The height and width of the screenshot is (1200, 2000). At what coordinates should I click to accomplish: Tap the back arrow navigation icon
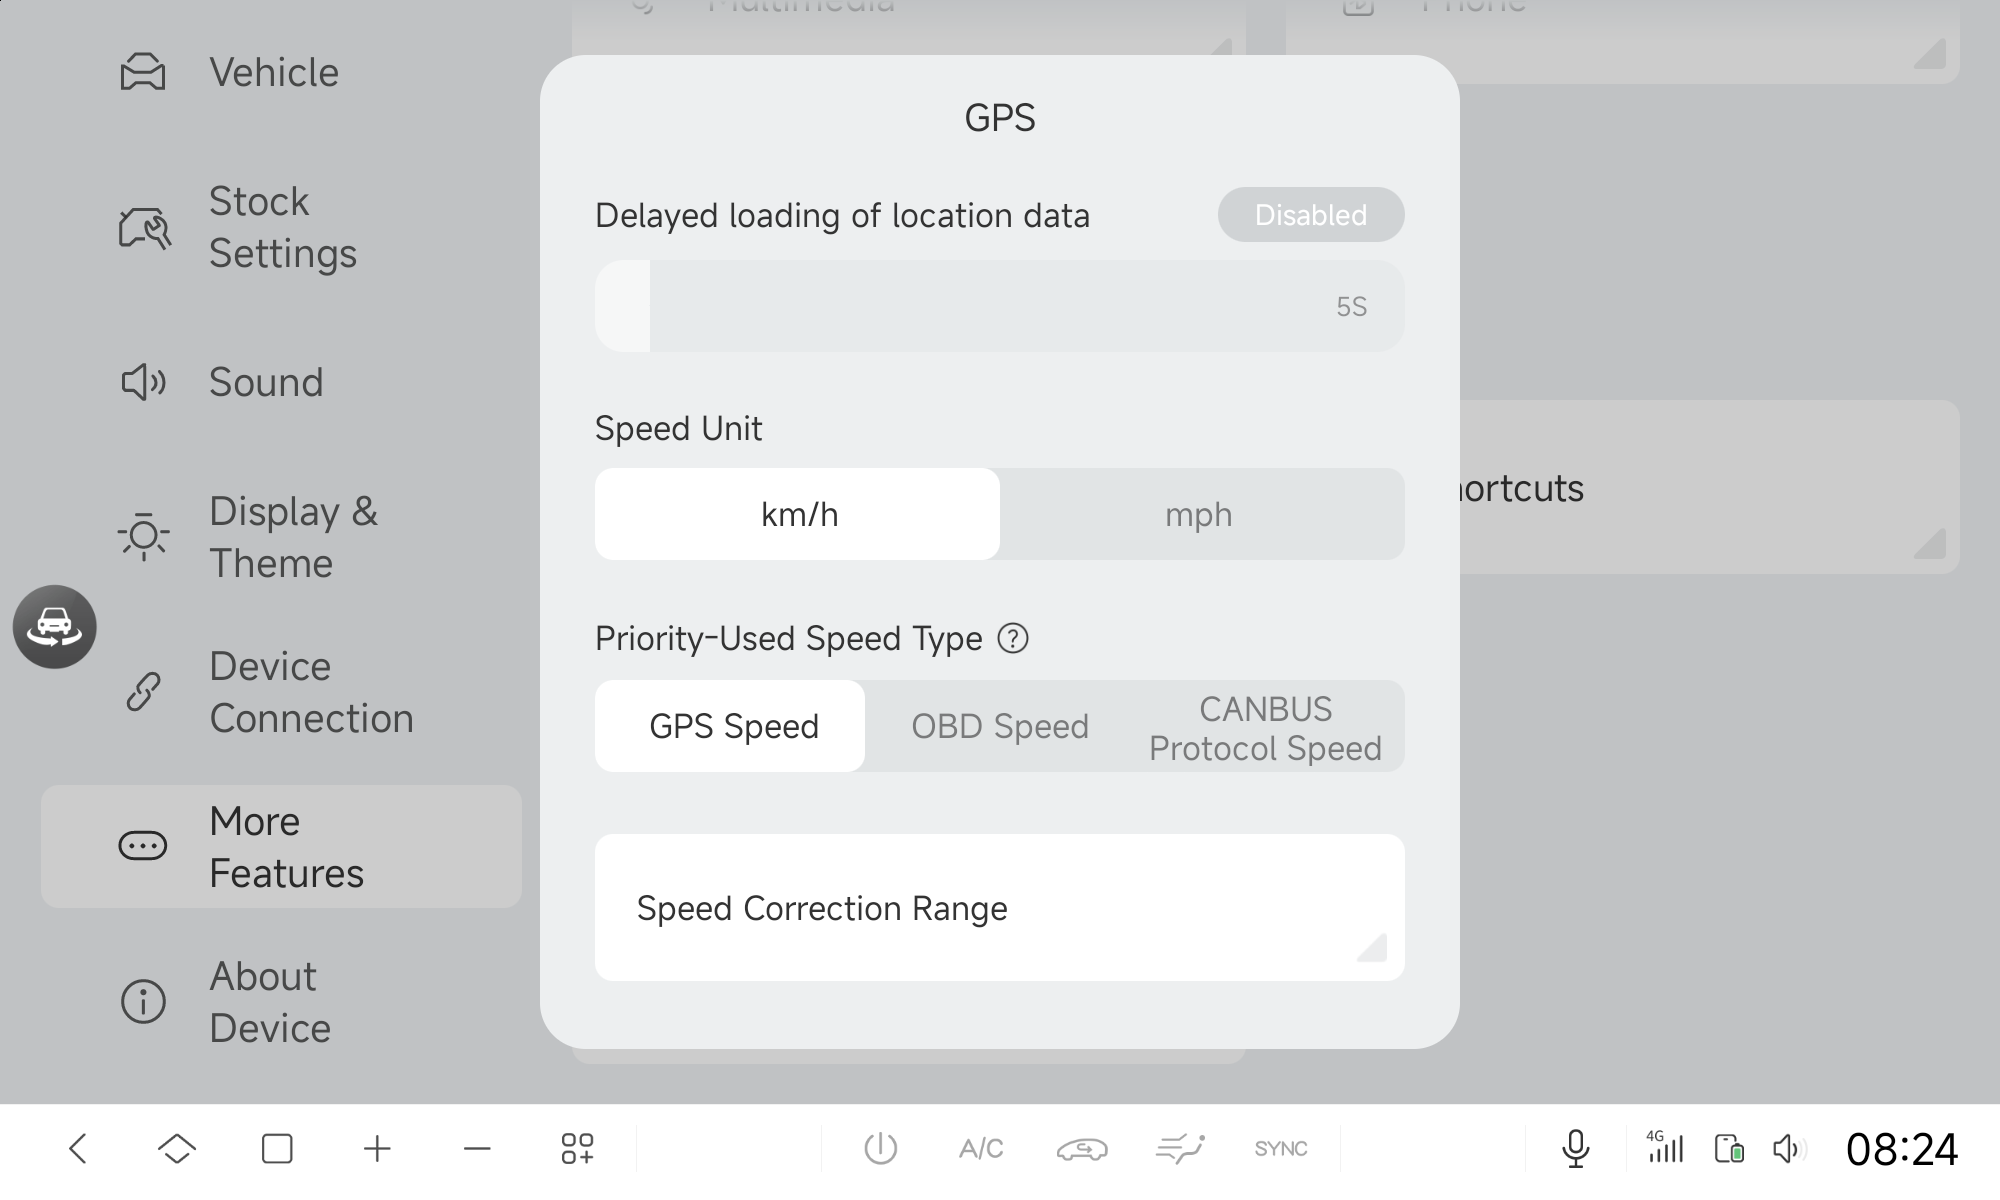tap(78, 1148)
